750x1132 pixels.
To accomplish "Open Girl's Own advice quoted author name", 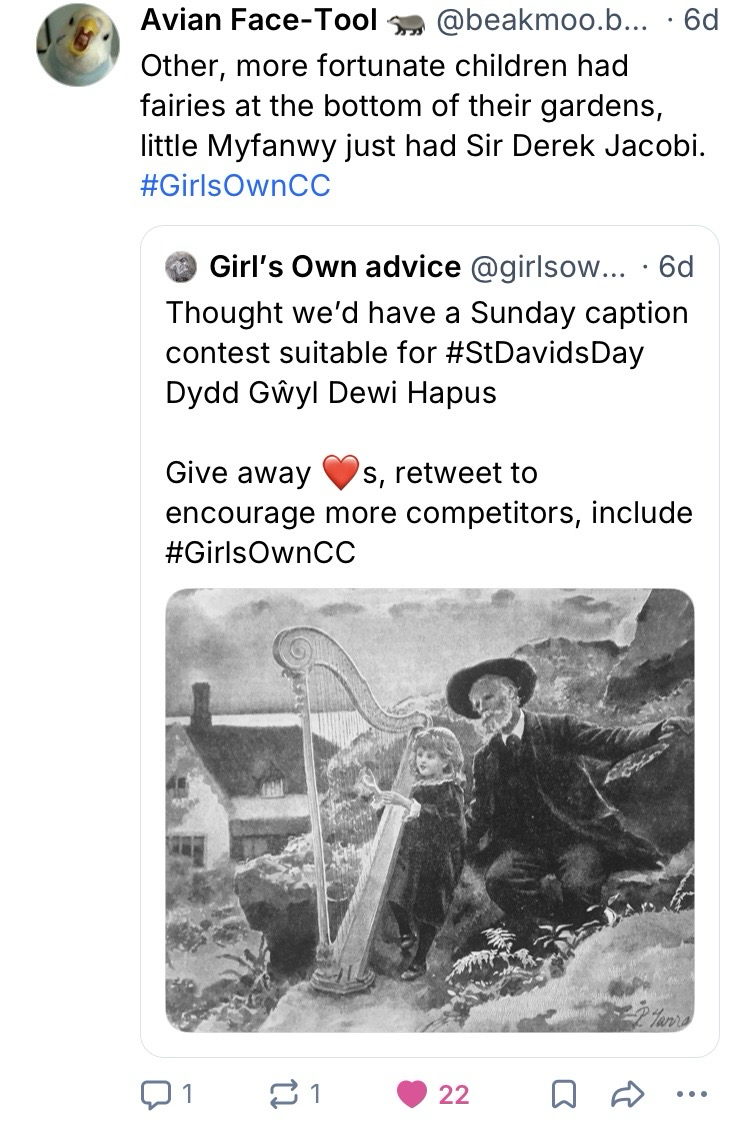I will point(335,267).
